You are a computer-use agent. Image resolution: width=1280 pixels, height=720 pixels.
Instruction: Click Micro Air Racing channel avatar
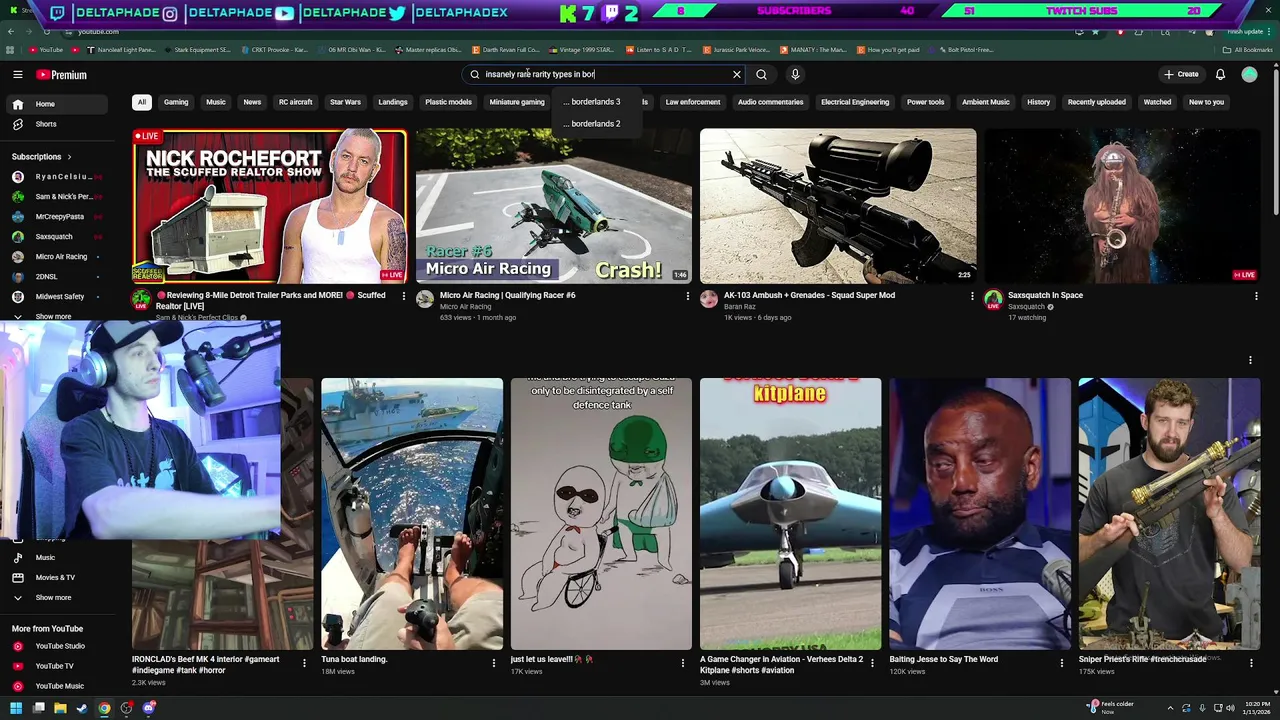click(x=425, y=299)
